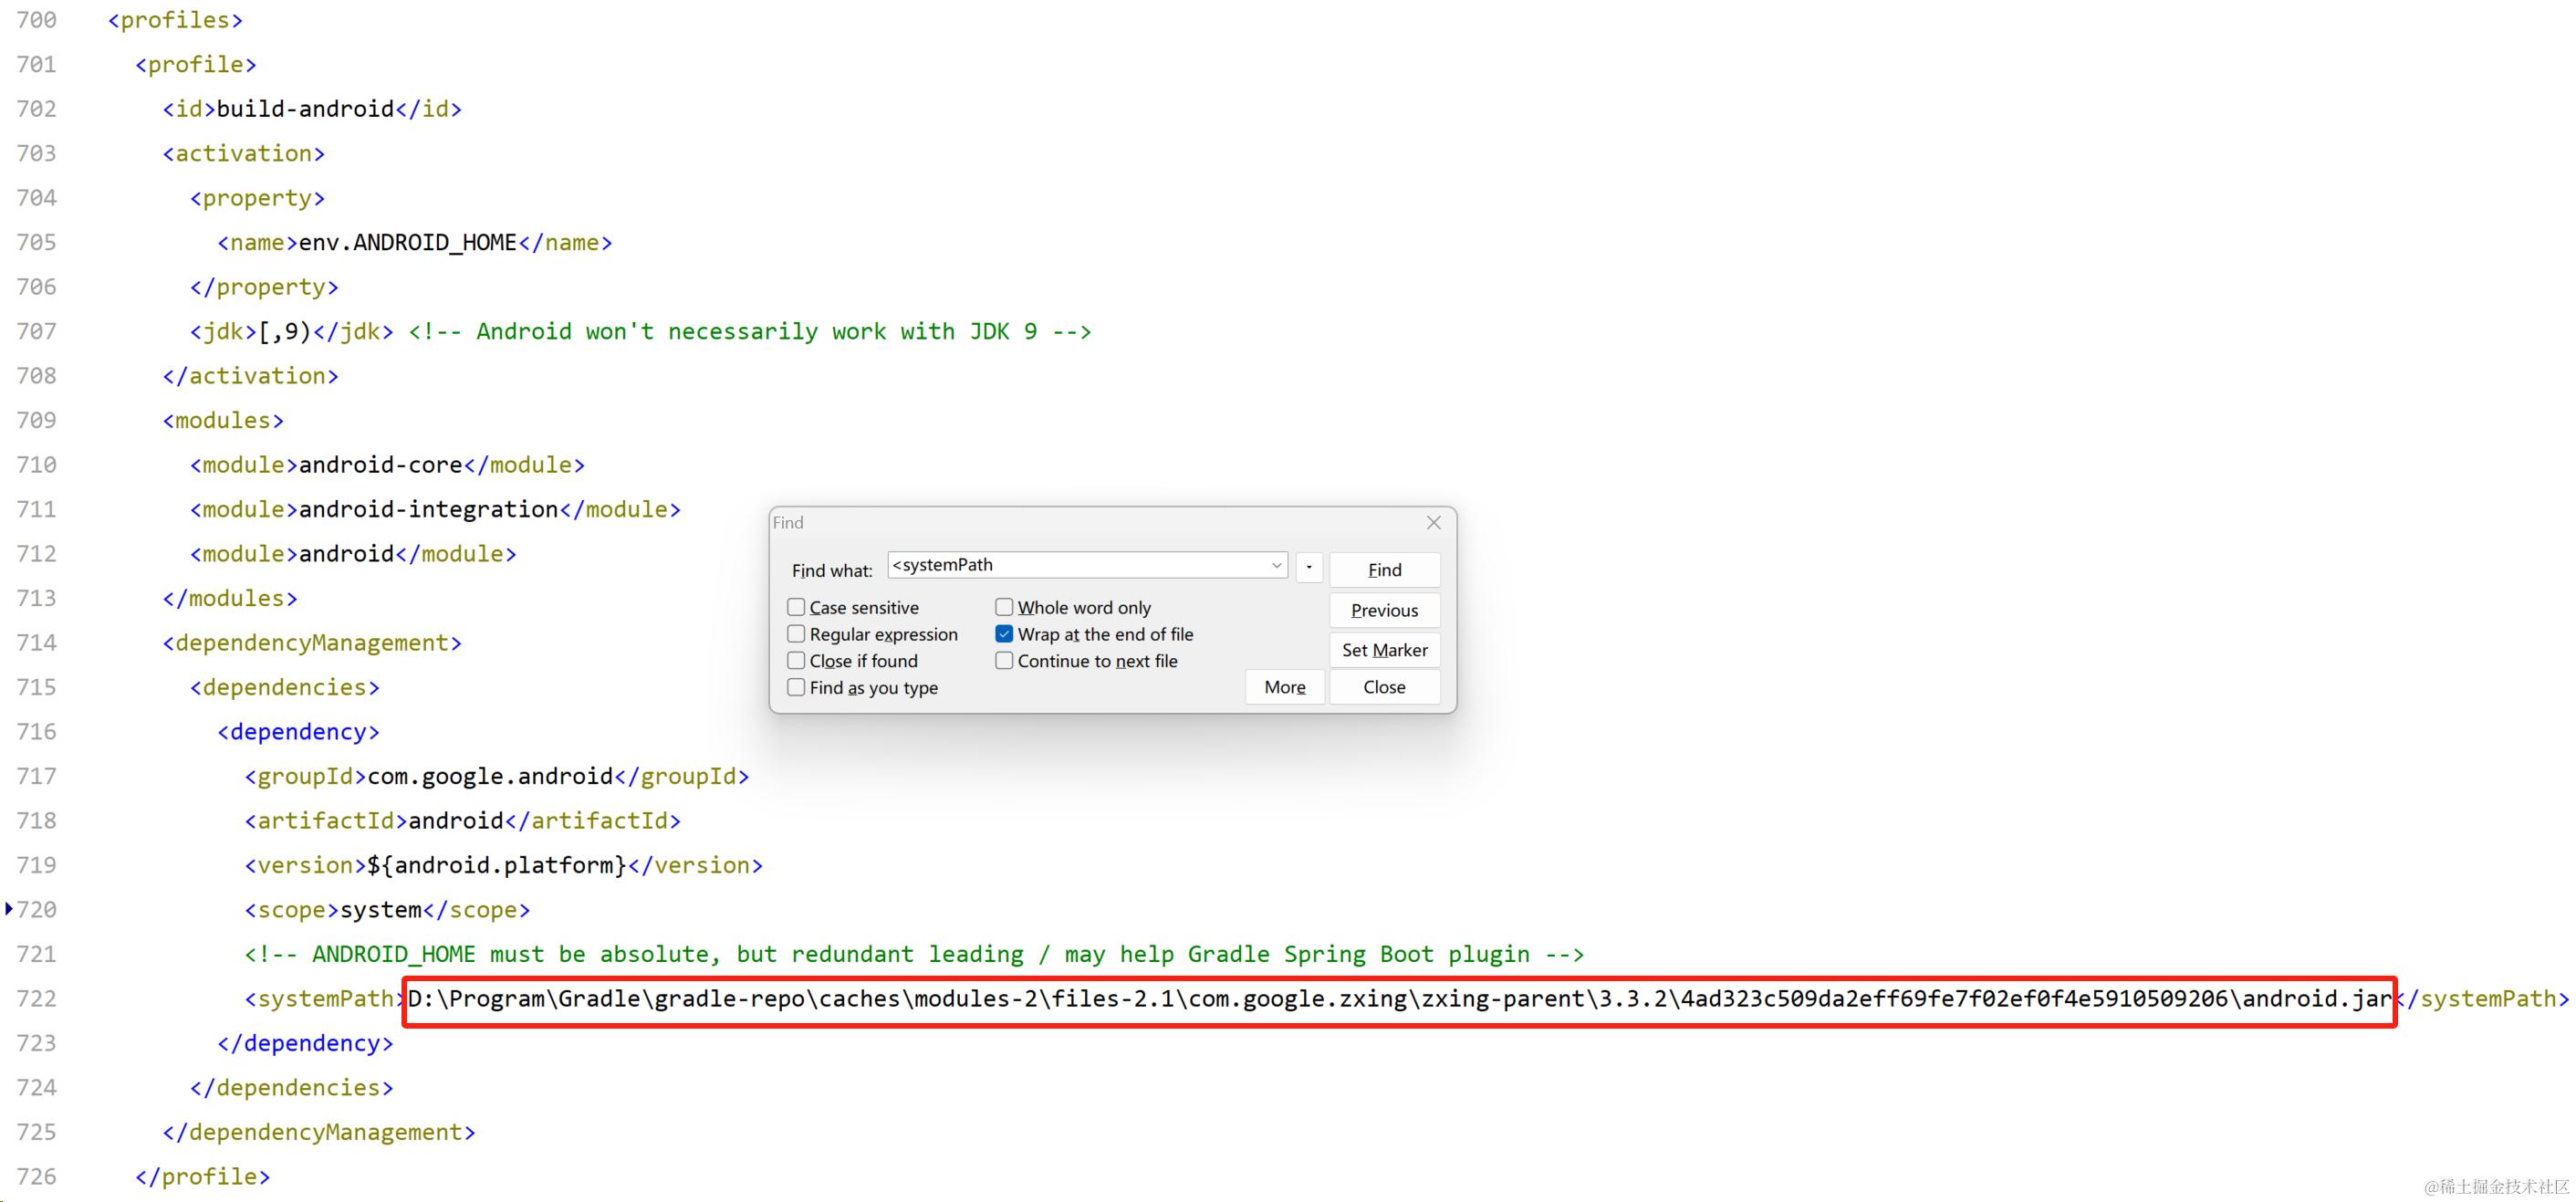2576x1202 pixels.
Task: Tick the Whole word only checkbox
Action: (1004, 607)
